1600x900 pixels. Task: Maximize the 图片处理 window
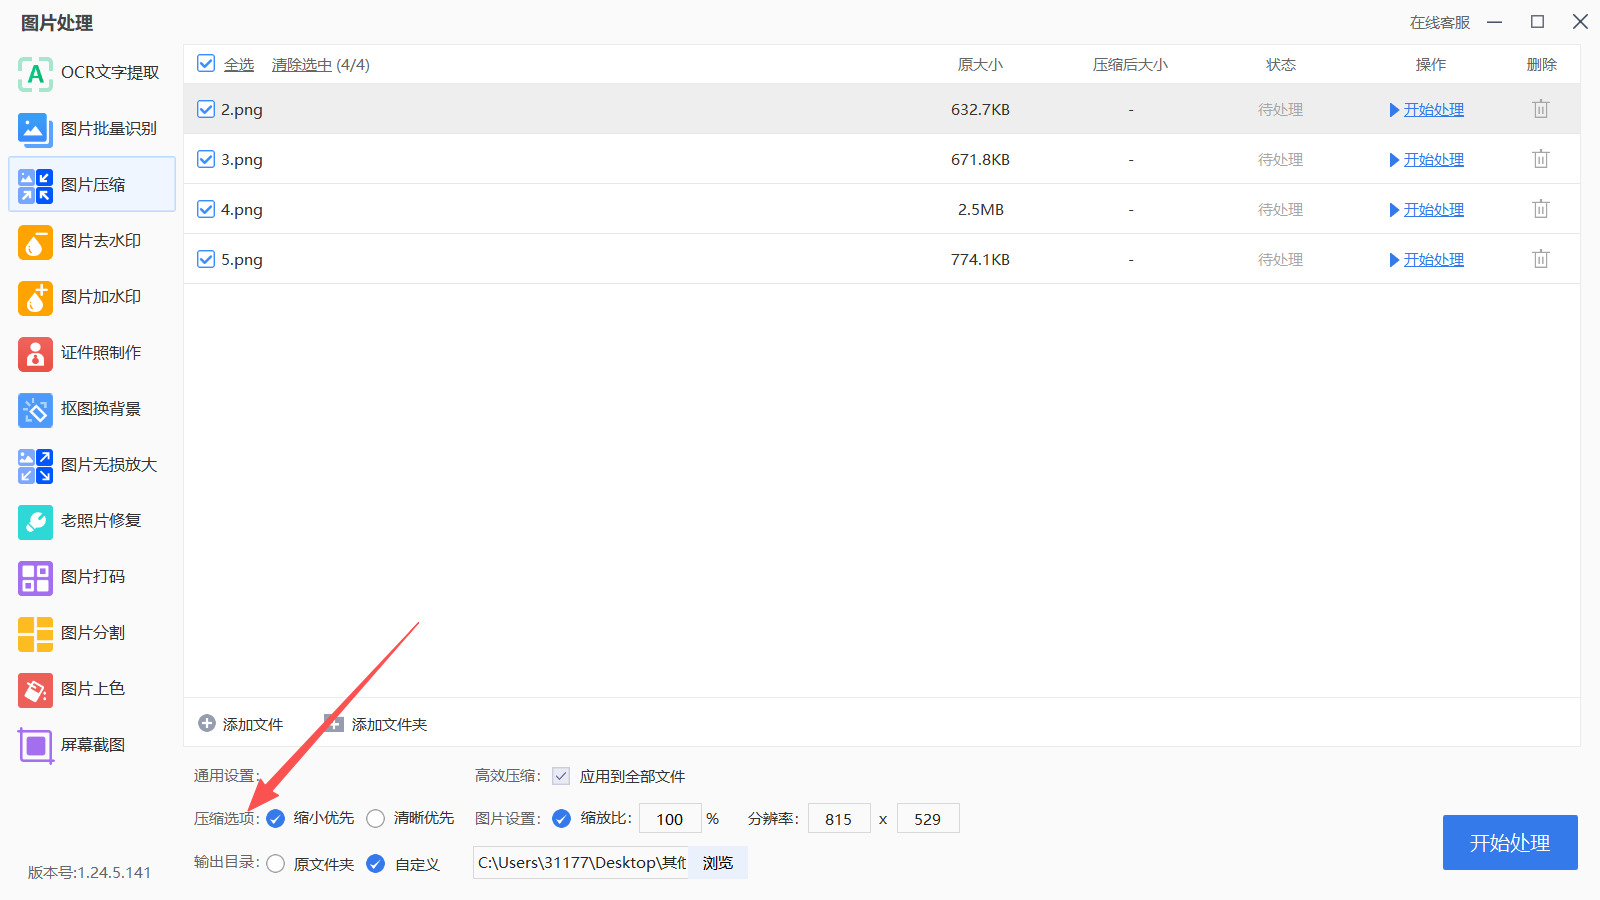point(1538,22)
